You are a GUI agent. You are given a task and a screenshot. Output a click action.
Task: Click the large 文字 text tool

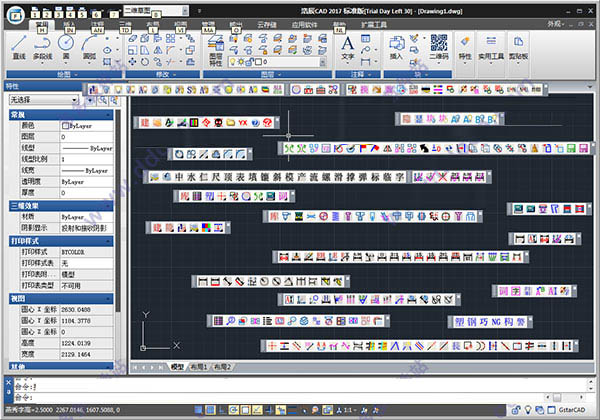(x=347, y=48)
